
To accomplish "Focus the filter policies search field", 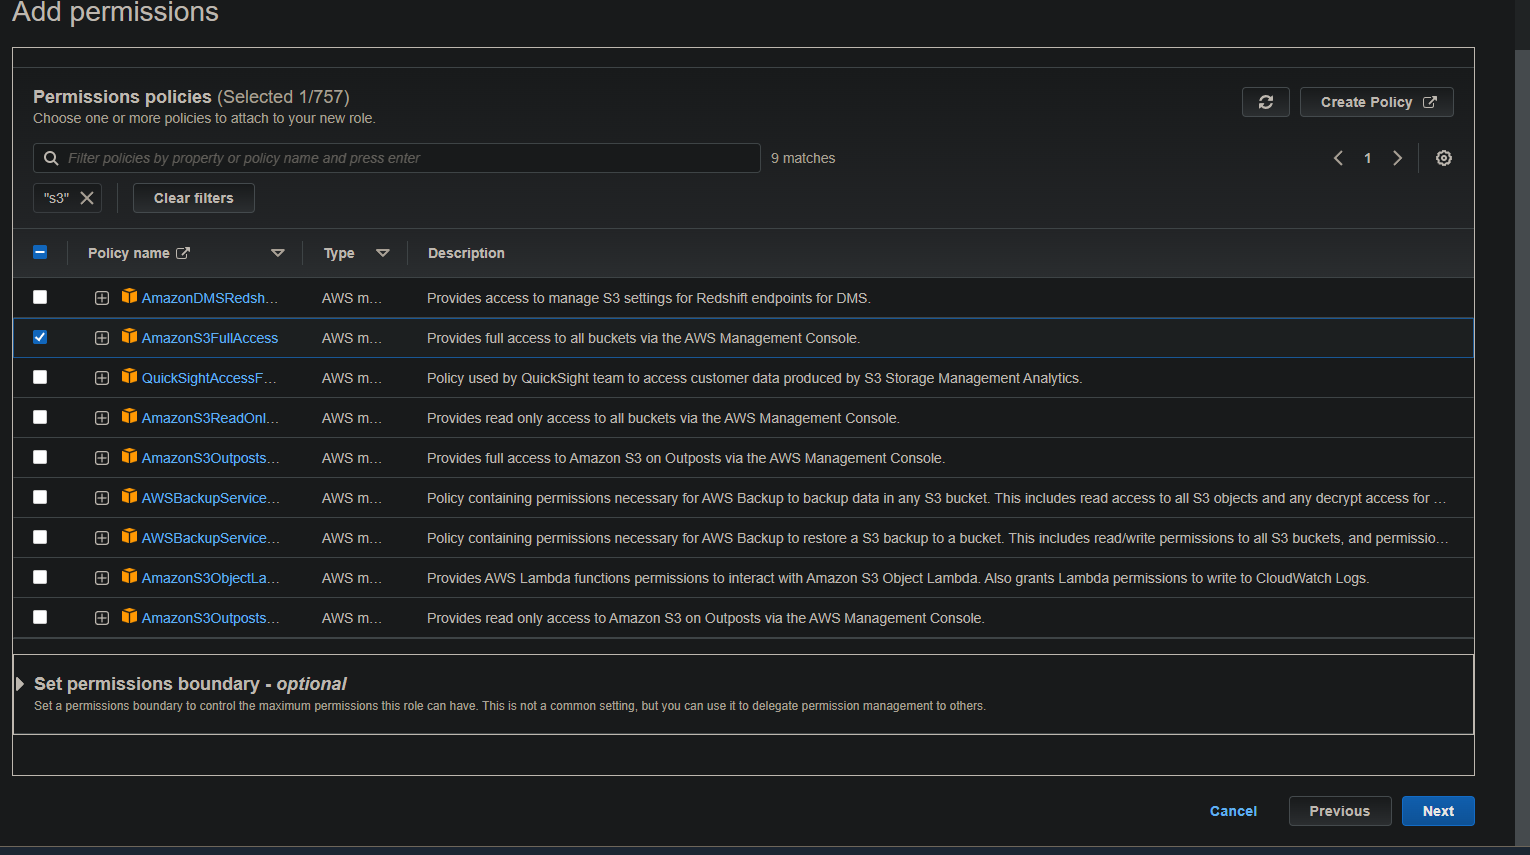I will coord(397,158).
